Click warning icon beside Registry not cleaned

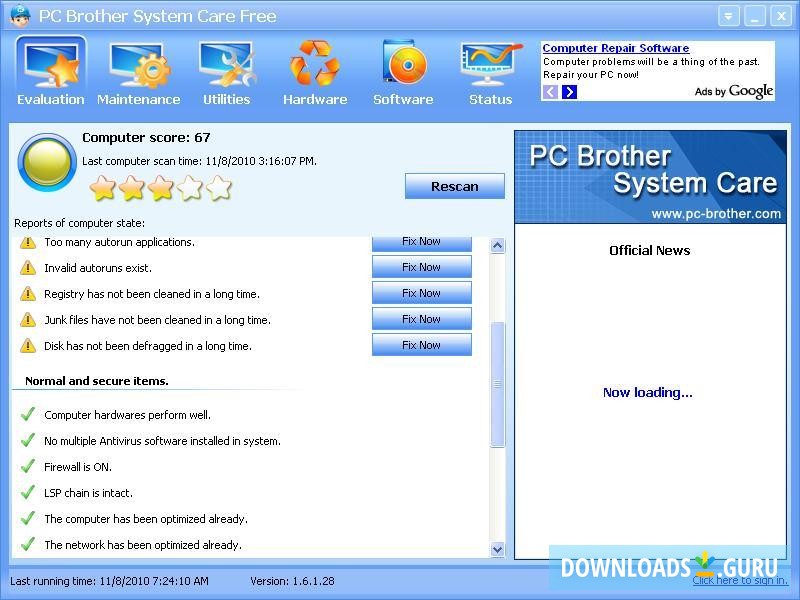tap(28, 294)
